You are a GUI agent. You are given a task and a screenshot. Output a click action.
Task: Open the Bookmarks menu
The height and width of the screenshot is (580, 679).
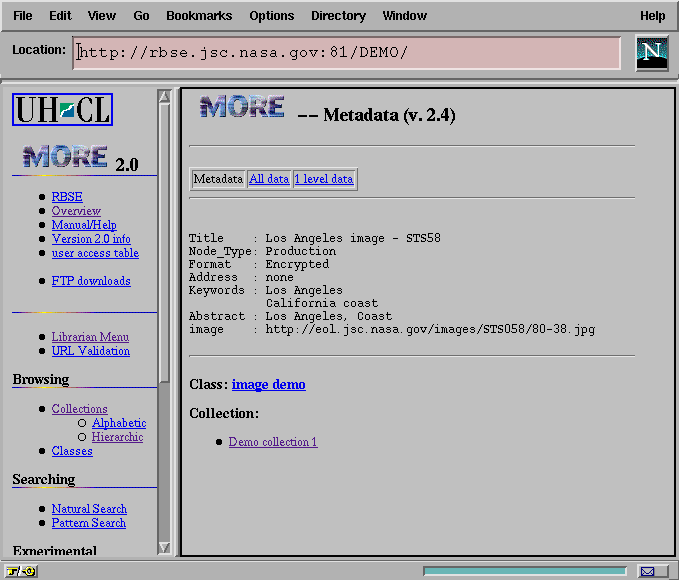pyautogui.click(x=199, y=16)
